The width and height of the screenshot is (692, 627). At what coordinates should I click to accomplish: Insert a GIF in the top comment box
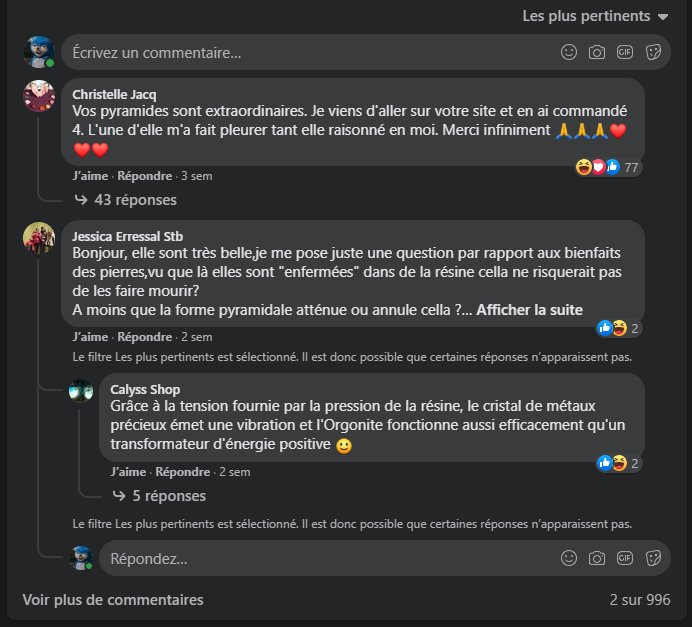pyautogui.click(x=625, y=53)
